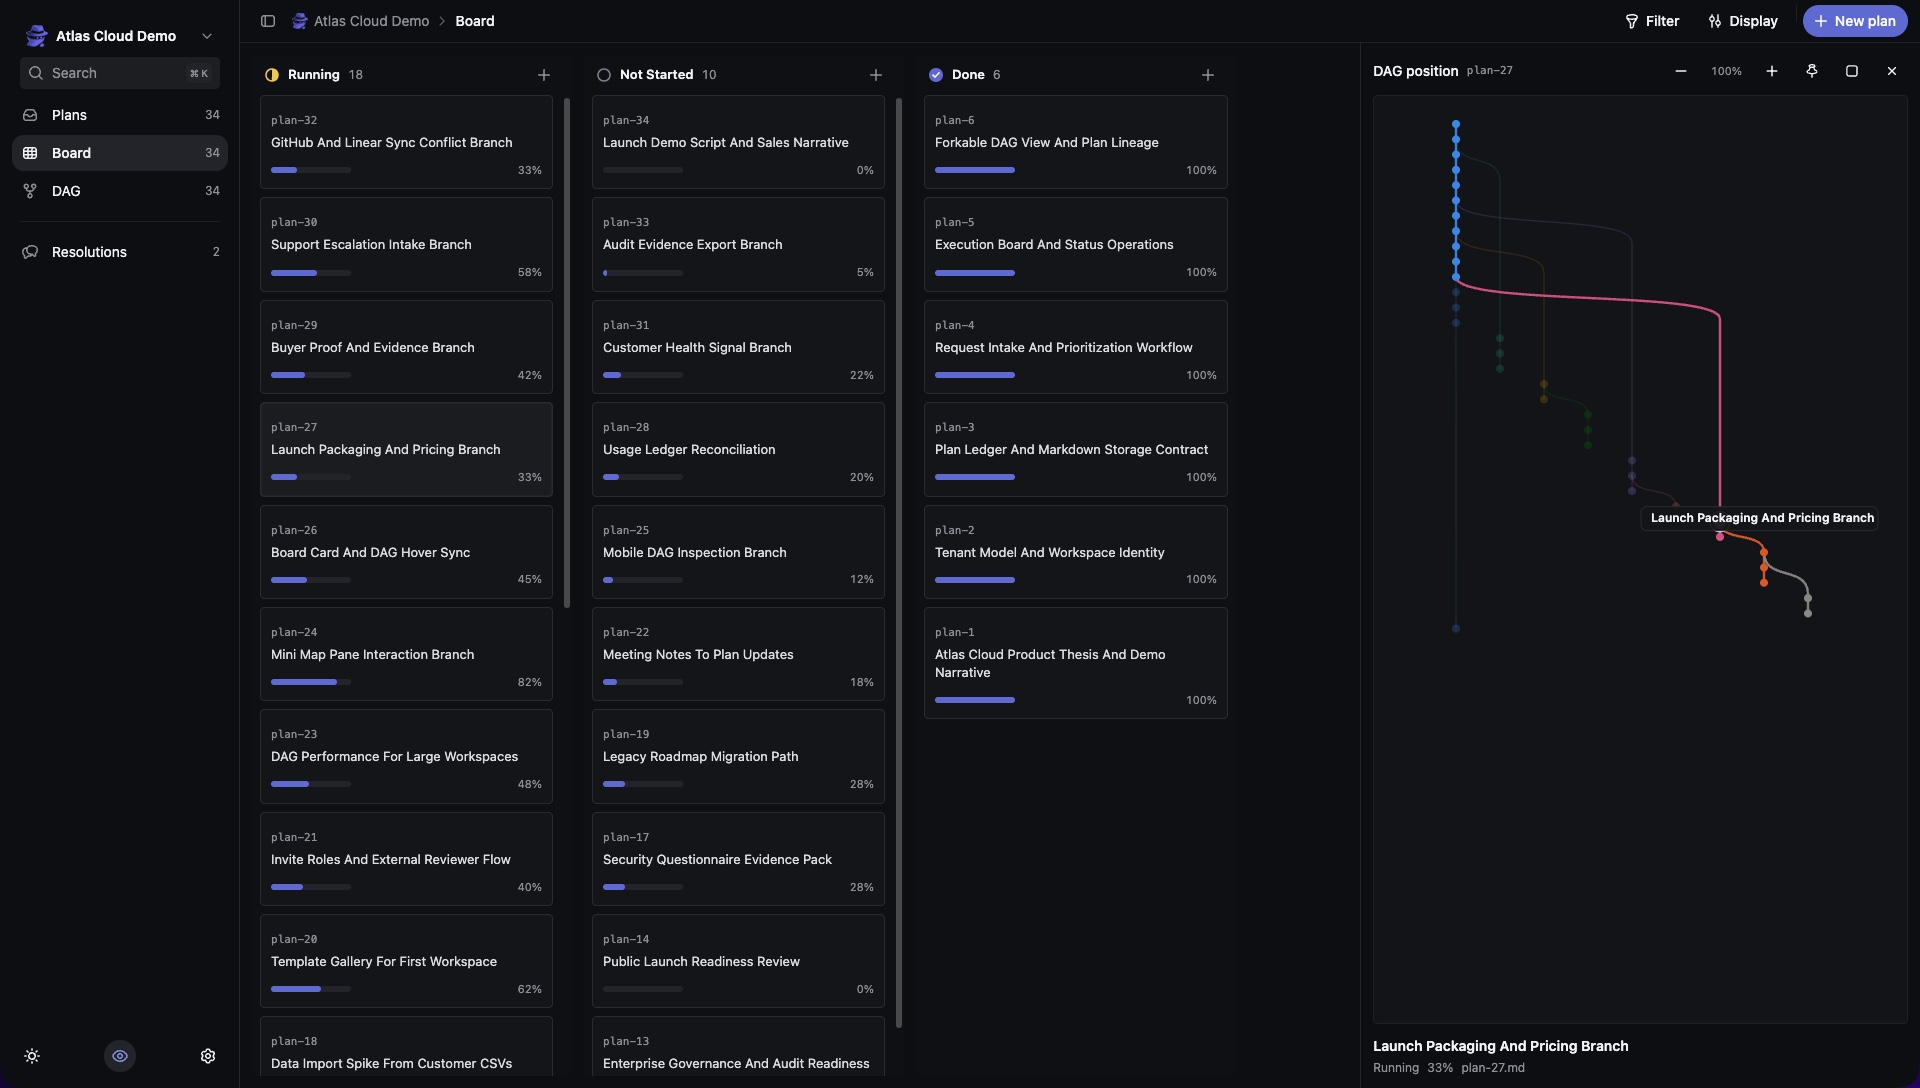
Task: Click the DAG branch icon in sidebar
Action: pos(30,191)
